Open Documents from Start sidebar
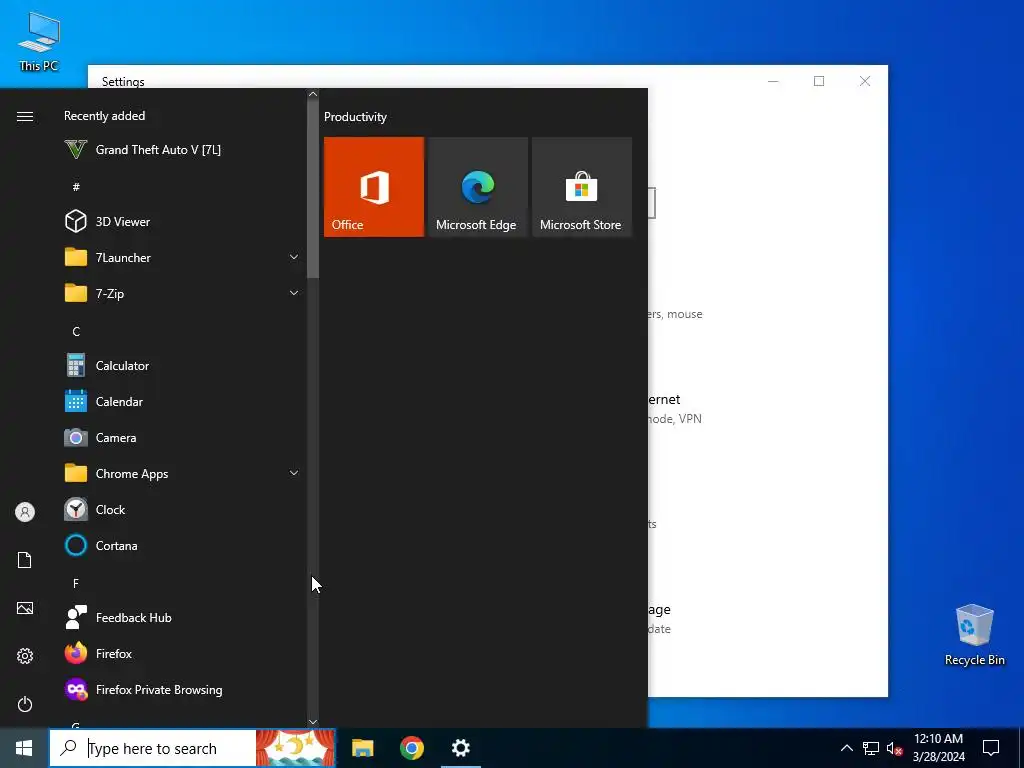The width and height of the screenshot is (1024, 768). coord(25,560)
